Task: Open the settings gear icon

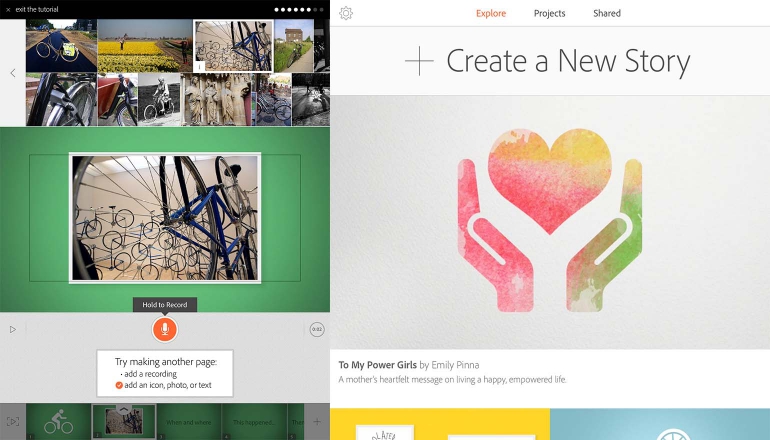Action: click(x=346, y=13)
